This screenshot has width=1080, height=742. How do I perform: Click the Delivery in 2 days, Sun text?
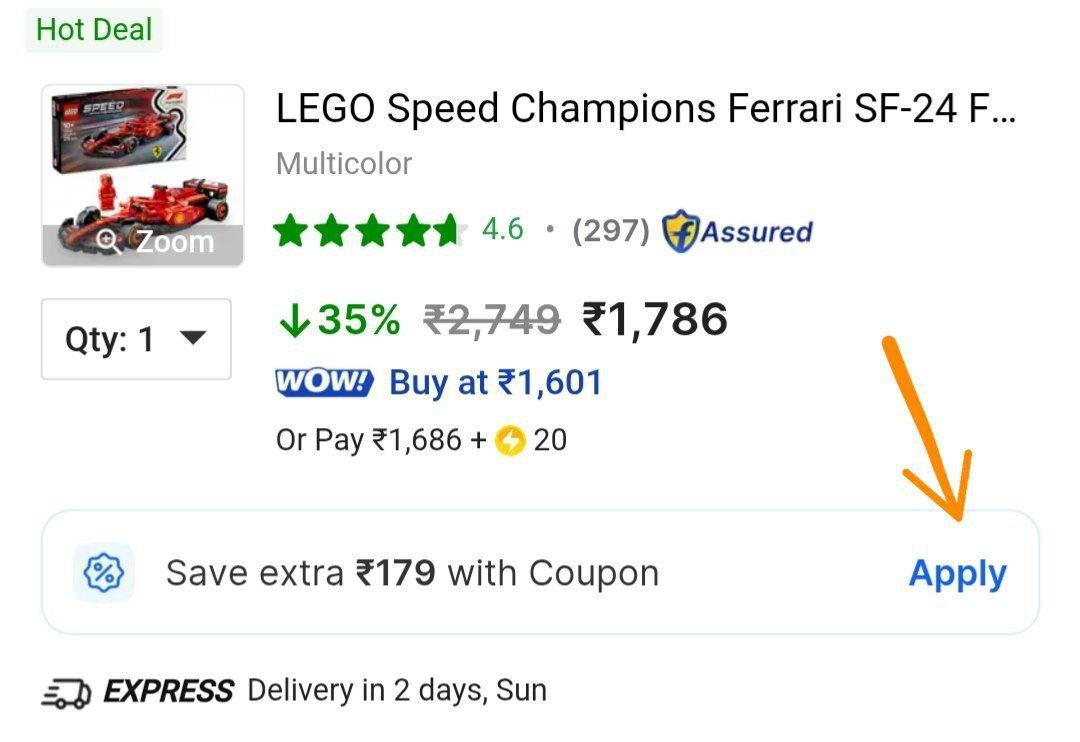coord(397,691)
